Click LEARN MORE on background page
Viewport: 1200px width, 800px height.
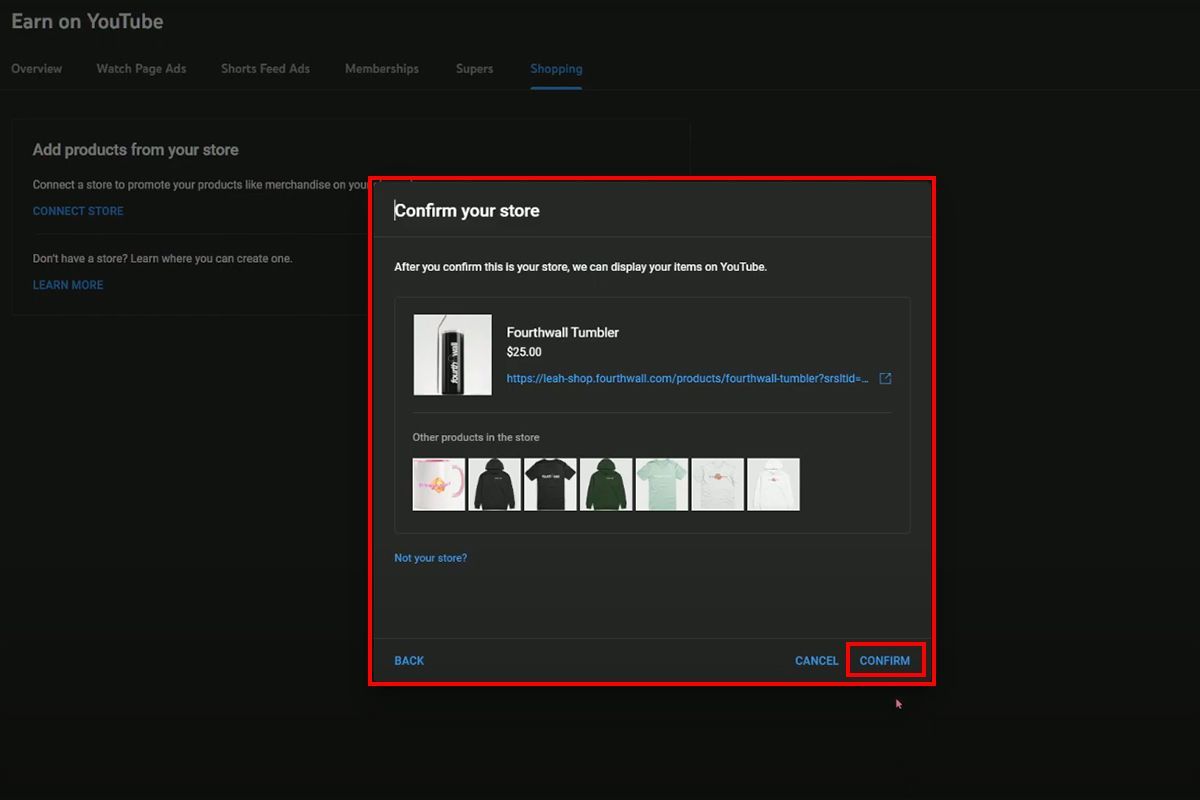pos(68,285)
